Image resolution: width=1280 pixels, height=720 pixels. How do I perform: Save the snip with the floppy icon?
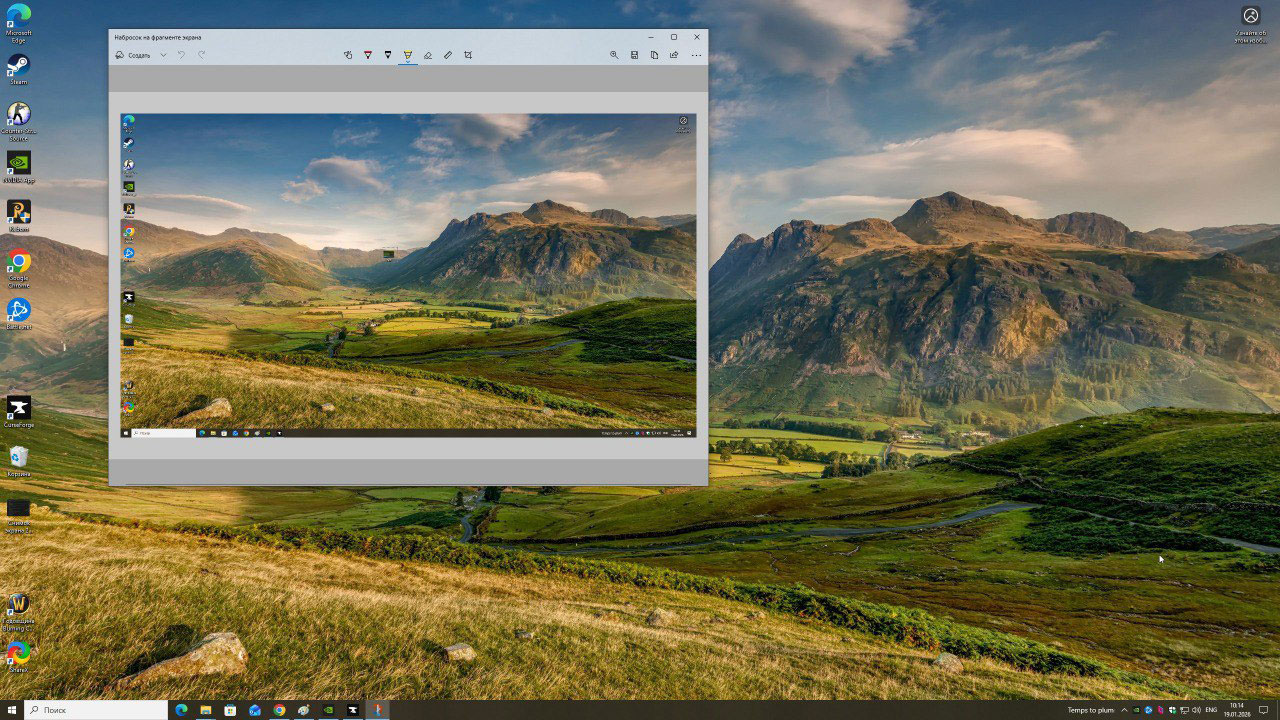coord(634,55)
